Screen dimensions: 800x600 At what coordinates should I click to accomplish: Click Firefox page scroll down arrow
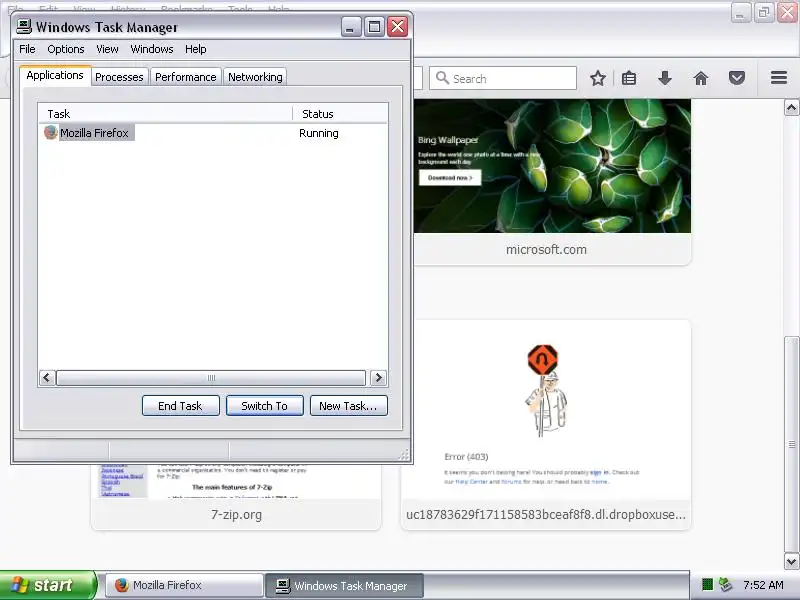[x=791, y=562]
